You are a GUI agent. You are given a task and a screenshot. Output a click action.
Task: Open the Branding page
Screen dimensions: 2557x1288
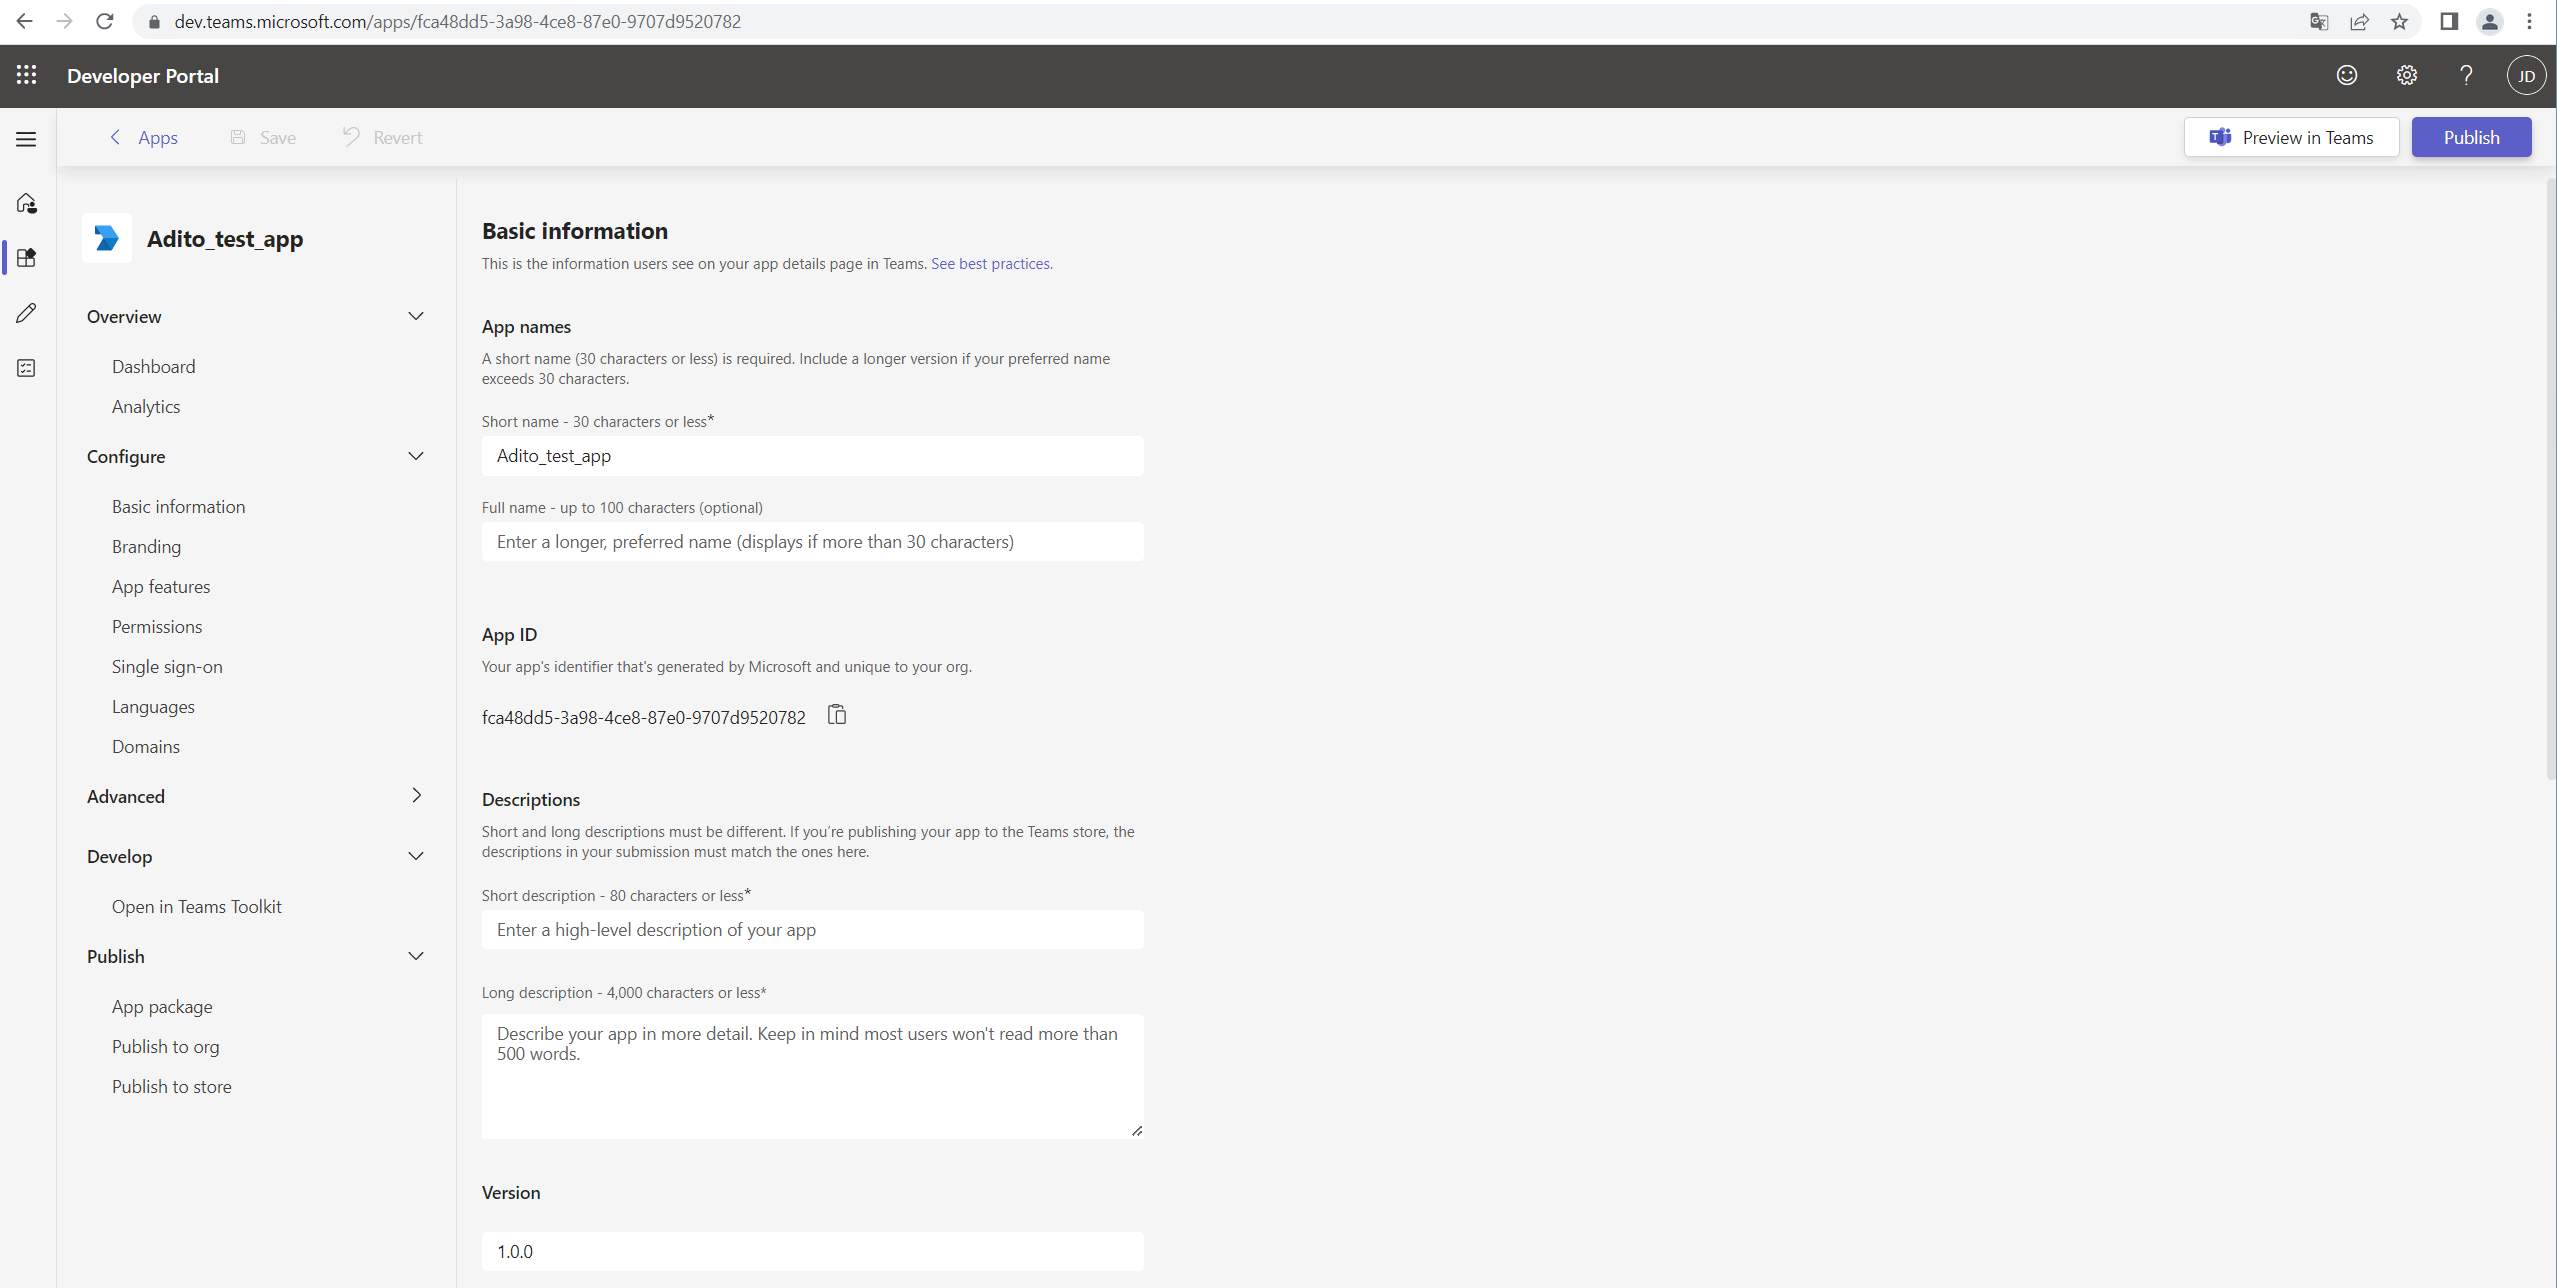point(146,546)
